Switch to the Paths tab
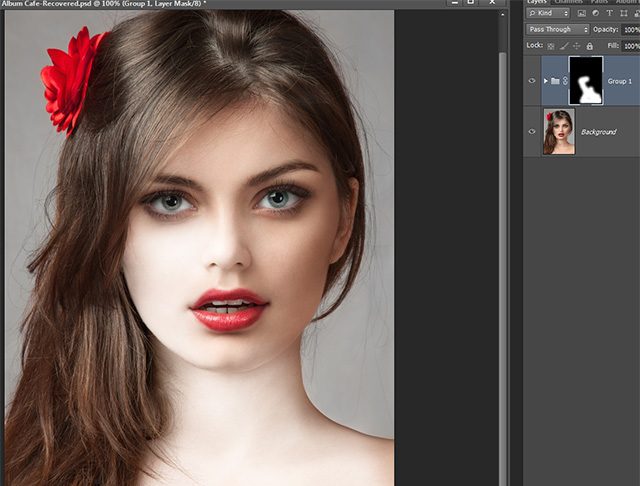The height and width of the screenshot is (486, 640). coord(599,2)
